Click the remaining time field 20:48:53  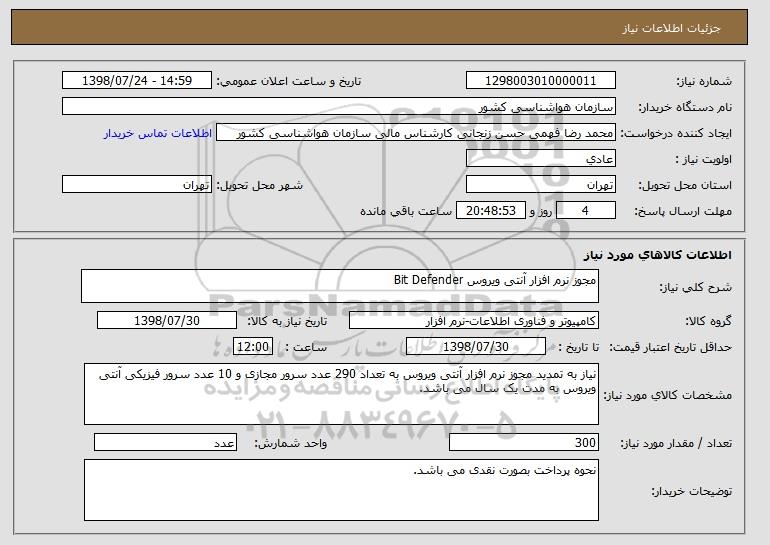pyautogui.click(x=491, y=211)
